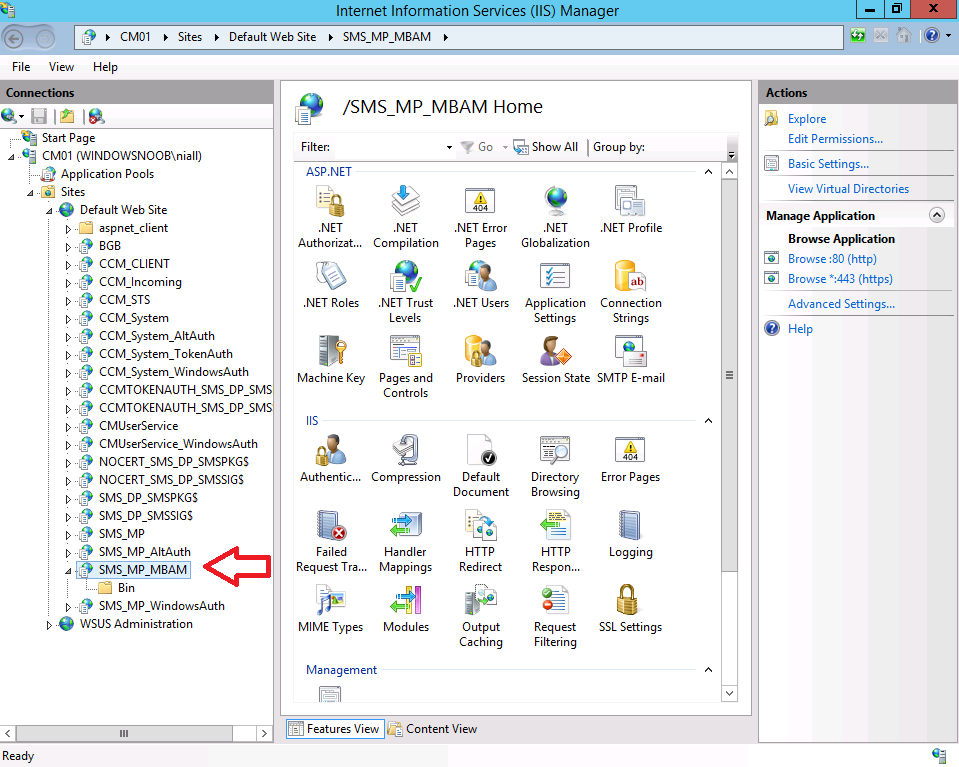Expand the WSUS Administration site node
Screen dimensions: 959x767
pyautogui.click(x=49, y=625)
